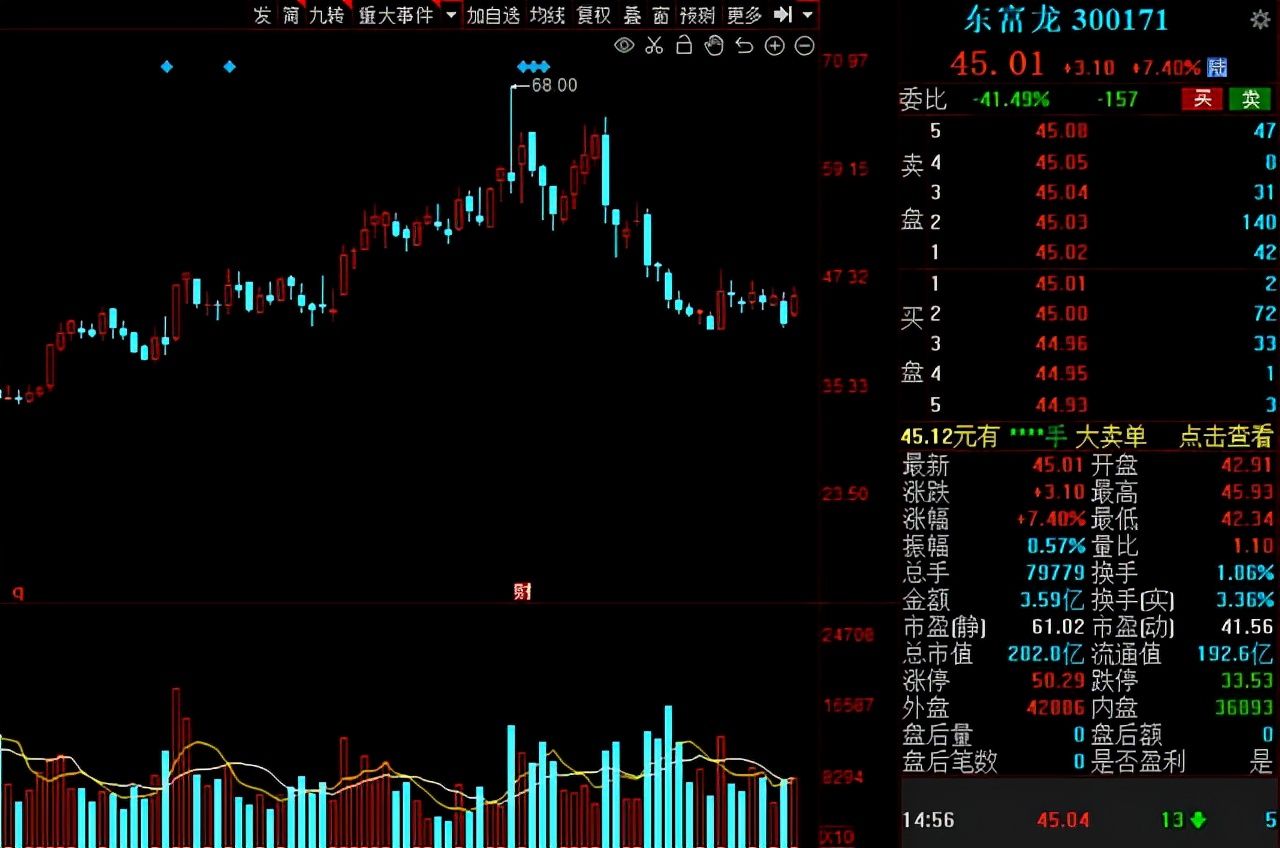
Task: Click the blue 陆 badge icon
Action: click(1217, 67)
